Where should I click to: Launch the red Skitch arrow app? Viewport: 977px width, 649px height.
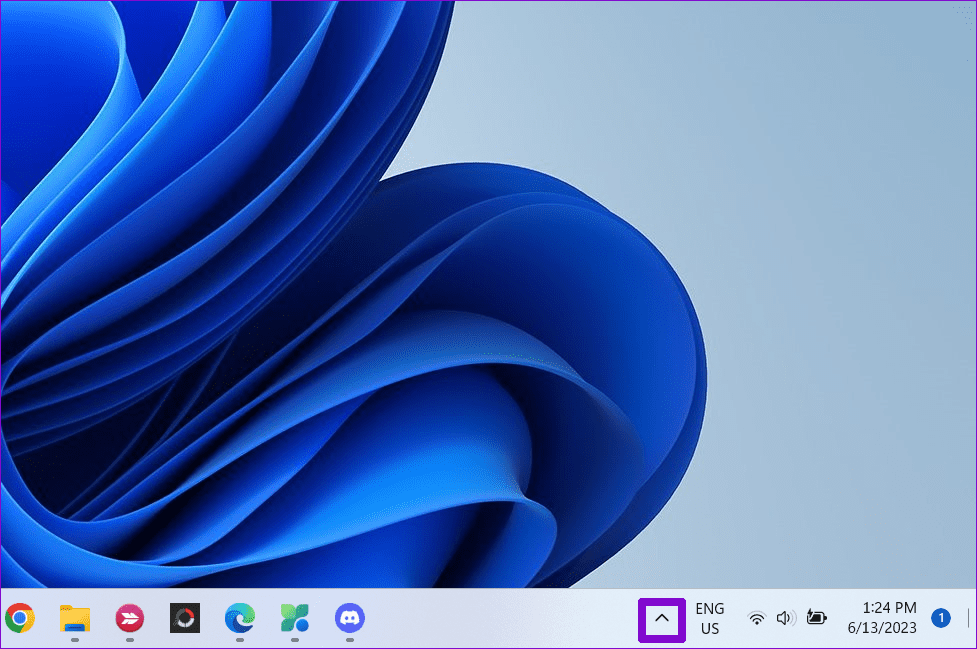click(x=130, y=618)
